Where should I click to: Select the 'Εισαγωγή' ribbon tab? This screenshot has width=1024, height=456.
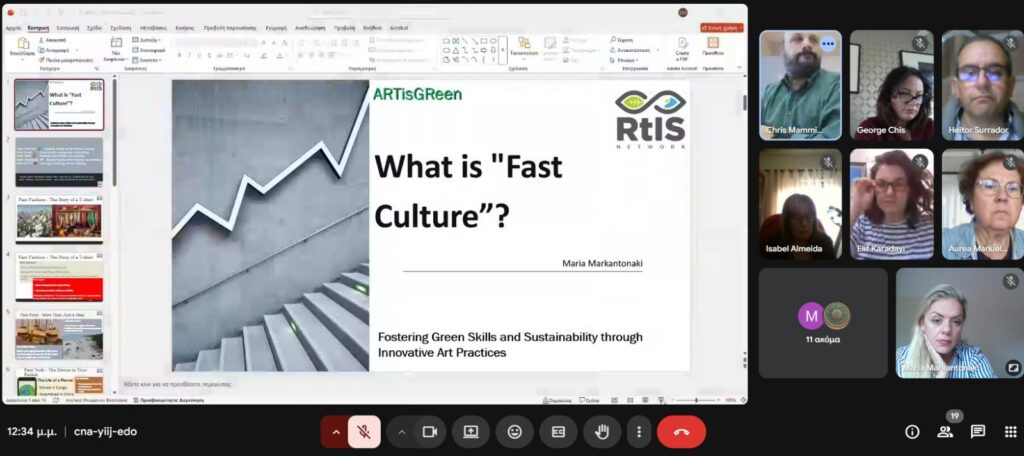tap(69, 28)
